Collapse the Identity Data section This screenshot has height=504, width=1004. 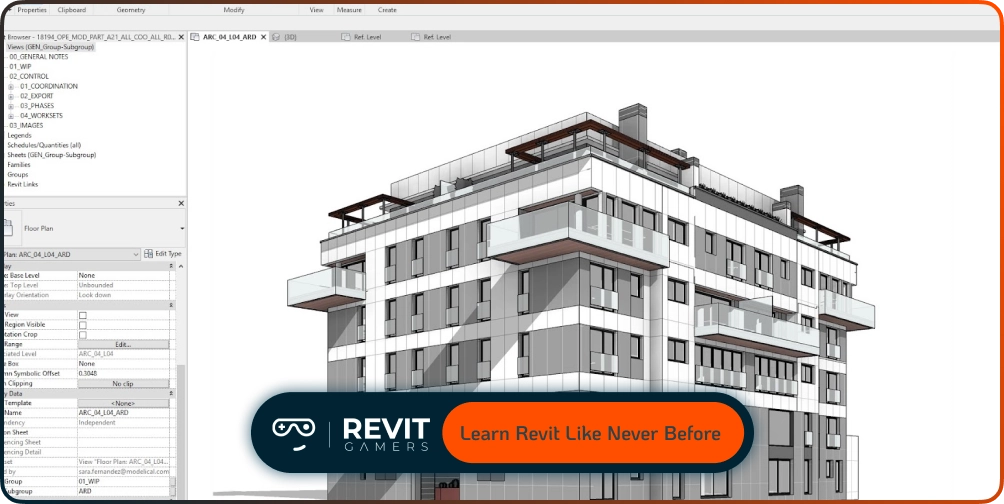click(171, 393)
